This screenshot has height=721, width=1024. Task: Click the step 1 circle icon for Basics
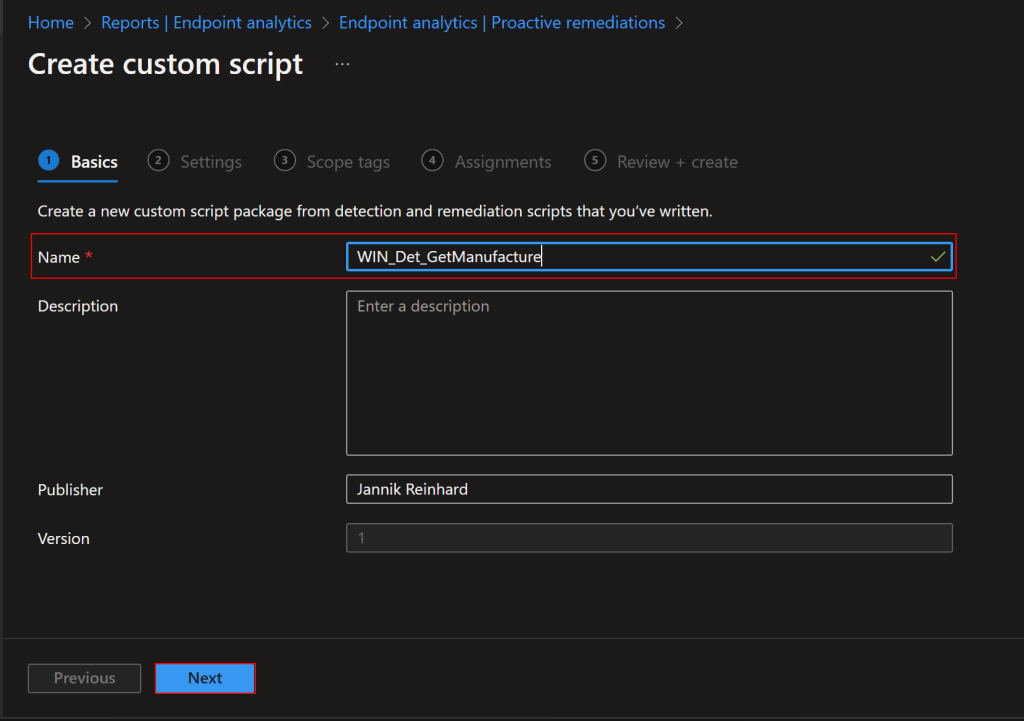coord(48,161)
